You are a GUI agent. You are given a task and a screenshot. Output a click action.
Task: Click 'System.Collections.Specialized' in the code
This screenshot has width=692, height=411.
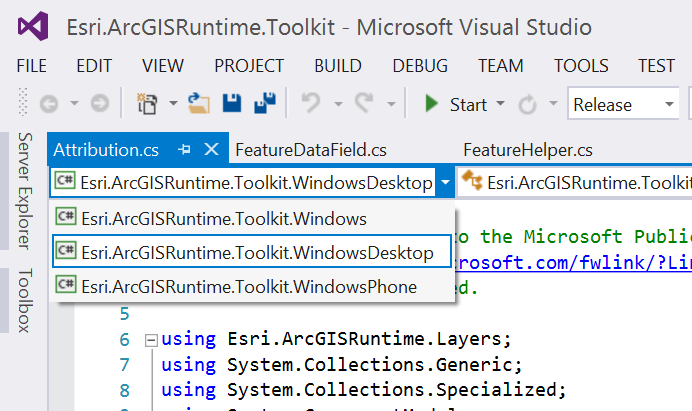pos(391,390)
